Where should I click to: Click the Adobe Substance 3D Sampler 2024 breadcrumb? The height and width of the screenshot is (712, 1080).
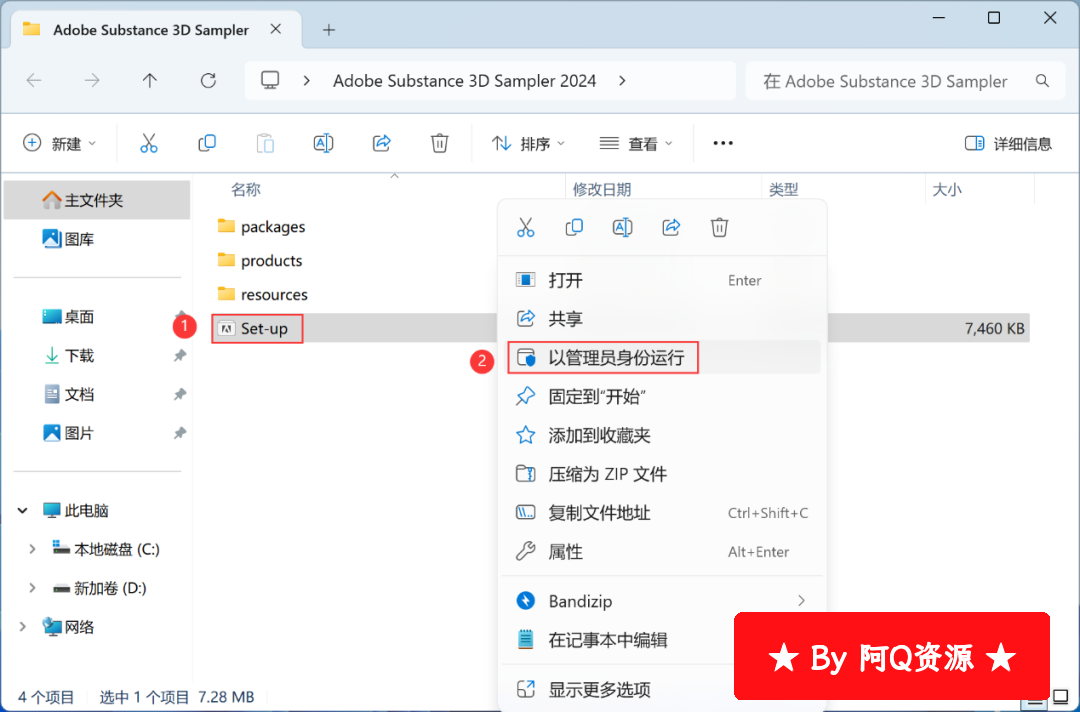click(464, 81)
